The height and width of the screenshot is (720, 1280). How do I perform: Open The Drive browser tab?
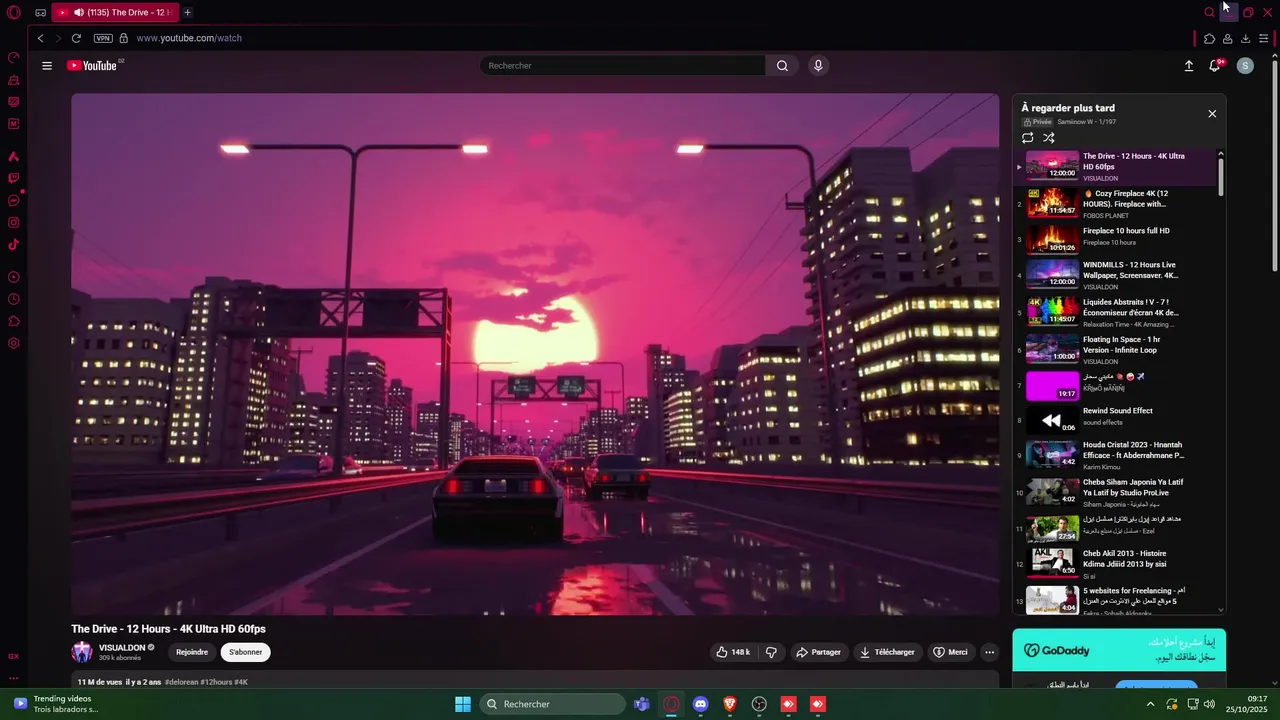pos(113,12)
